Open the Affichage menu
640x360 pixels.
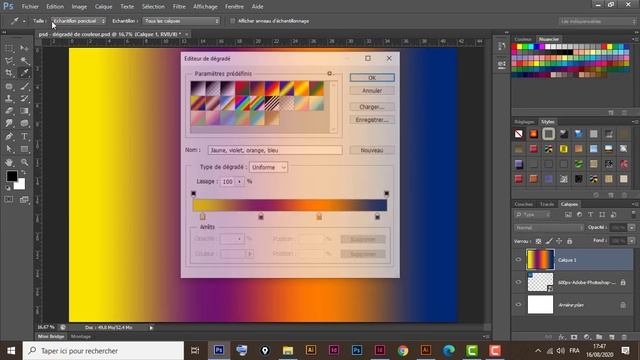pos(205,7)
